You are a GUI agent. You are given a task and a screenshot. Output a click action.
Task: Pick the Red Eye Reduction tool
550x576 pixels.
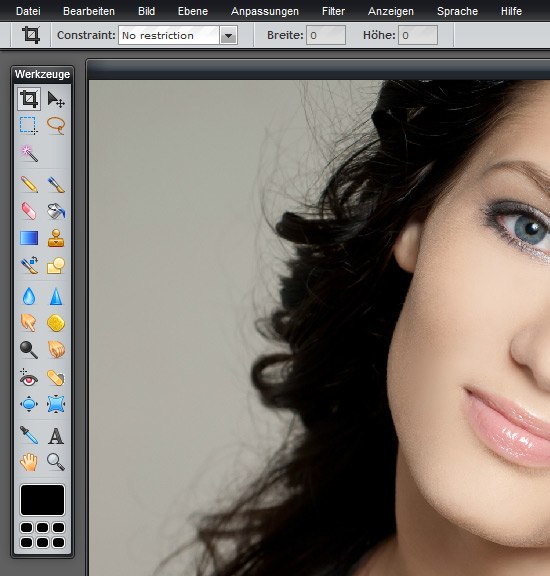[29, 378]
